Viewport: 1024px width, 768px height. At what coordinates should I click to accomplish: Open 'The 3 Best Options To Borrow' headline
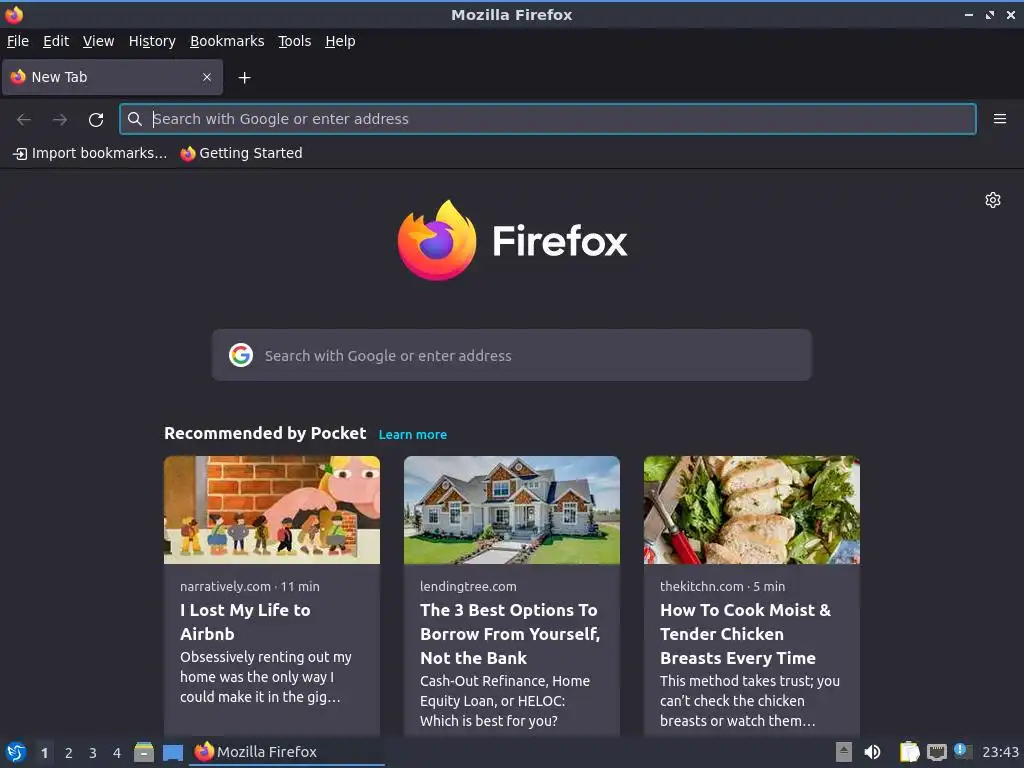click(x=510, y=634)
